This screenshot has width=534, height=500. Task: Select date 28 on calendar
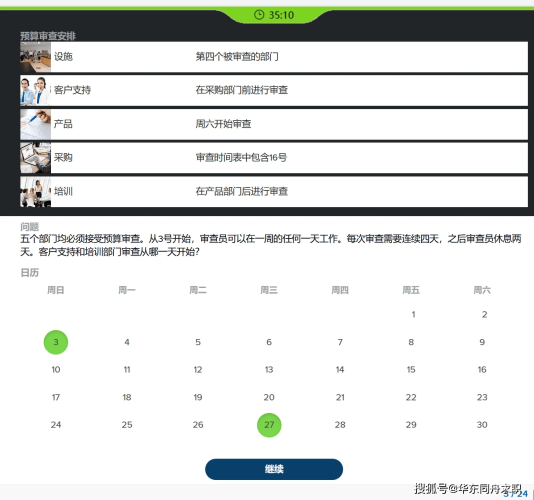pos(340,425)
